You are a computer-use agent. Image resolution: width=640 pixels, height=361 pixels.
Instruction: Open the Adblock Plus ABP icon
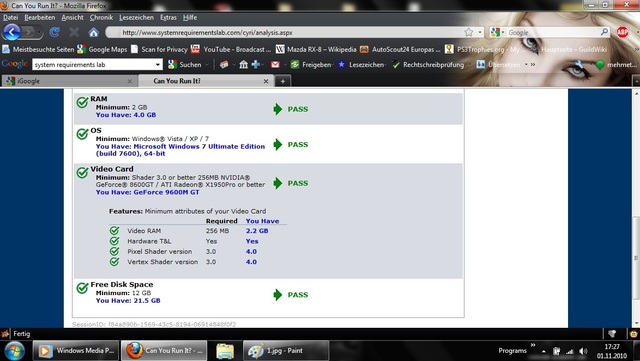point(622,32)
